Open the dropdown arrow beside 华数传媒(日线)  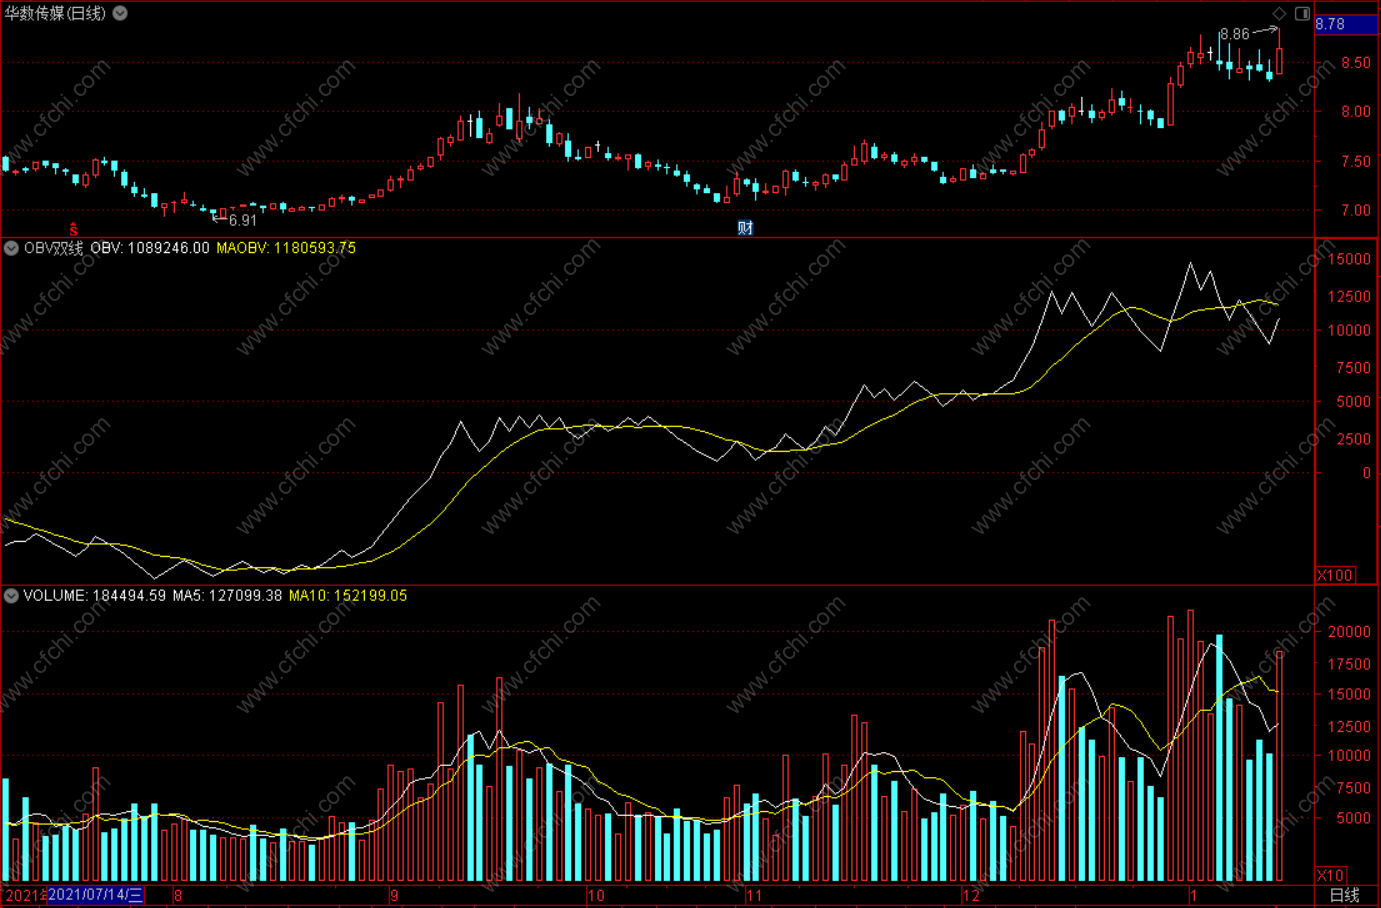tap(120, 13)
